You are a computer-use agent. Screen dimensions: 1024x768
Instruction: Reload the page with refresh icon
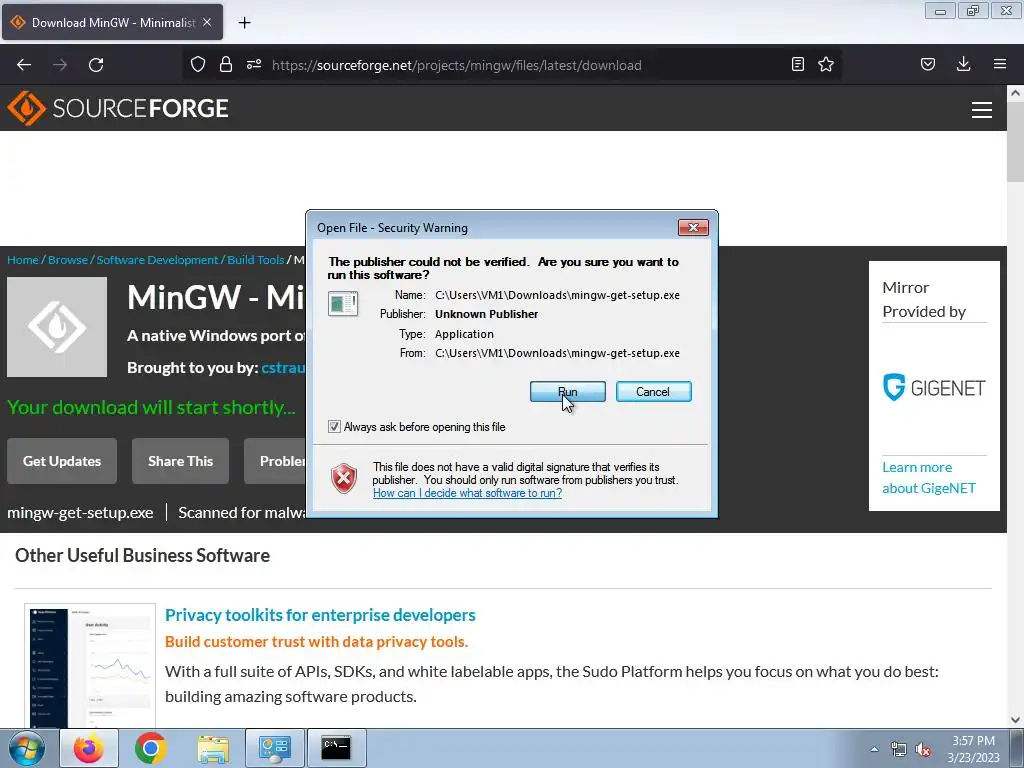(96, 65)
